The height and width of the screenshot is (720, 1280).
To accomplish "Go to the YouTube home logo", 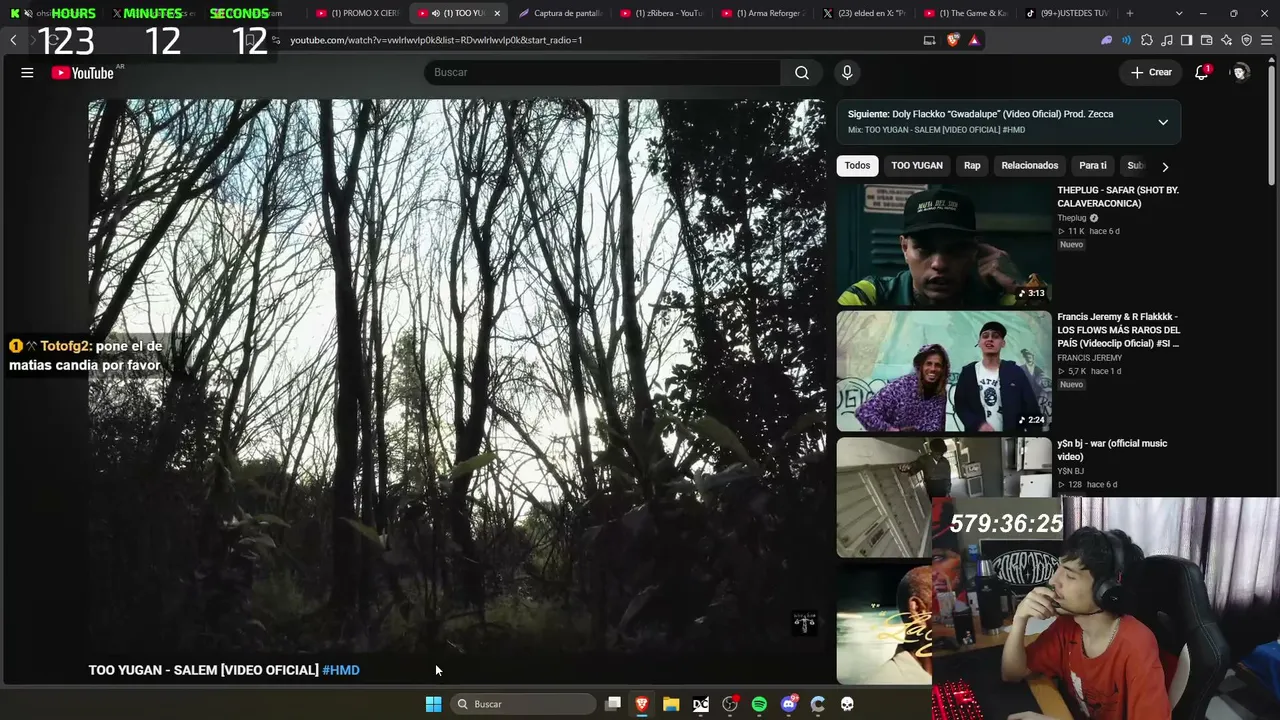I will [x=83, y=73].
